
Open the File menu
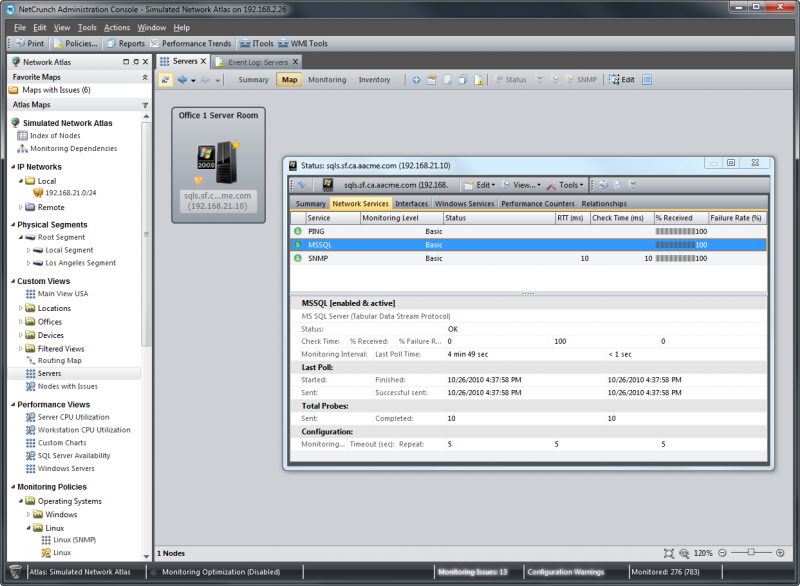20,28
